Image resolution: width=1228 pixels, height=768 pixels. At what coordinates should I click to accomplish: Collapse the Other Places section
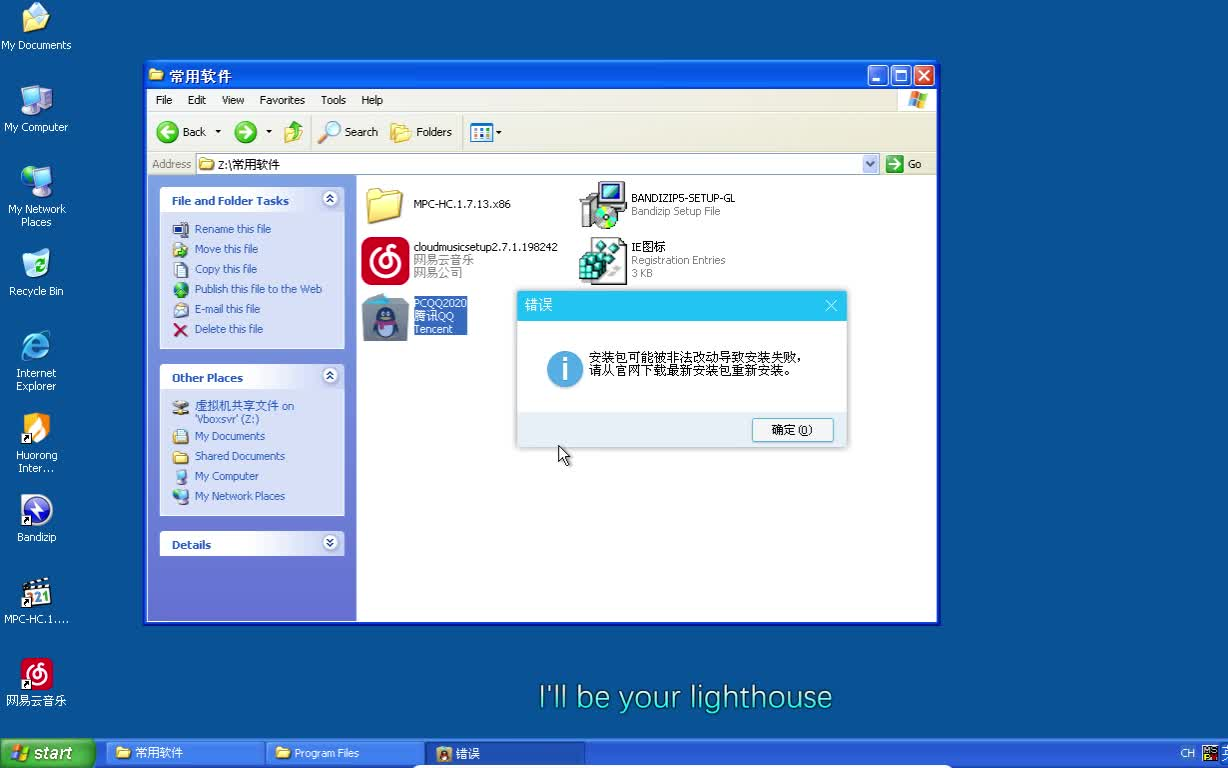point(330,375)
